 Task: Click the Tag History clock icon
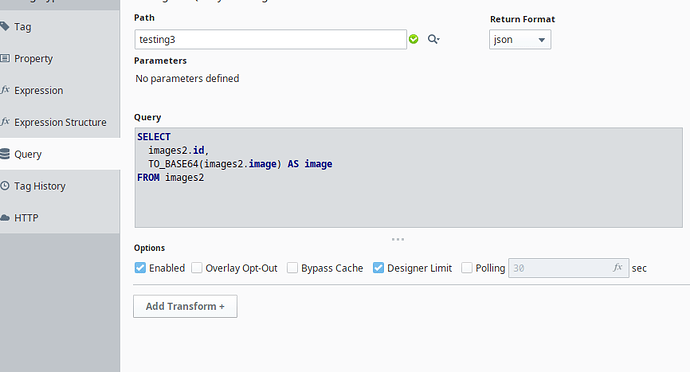(4, 186)
